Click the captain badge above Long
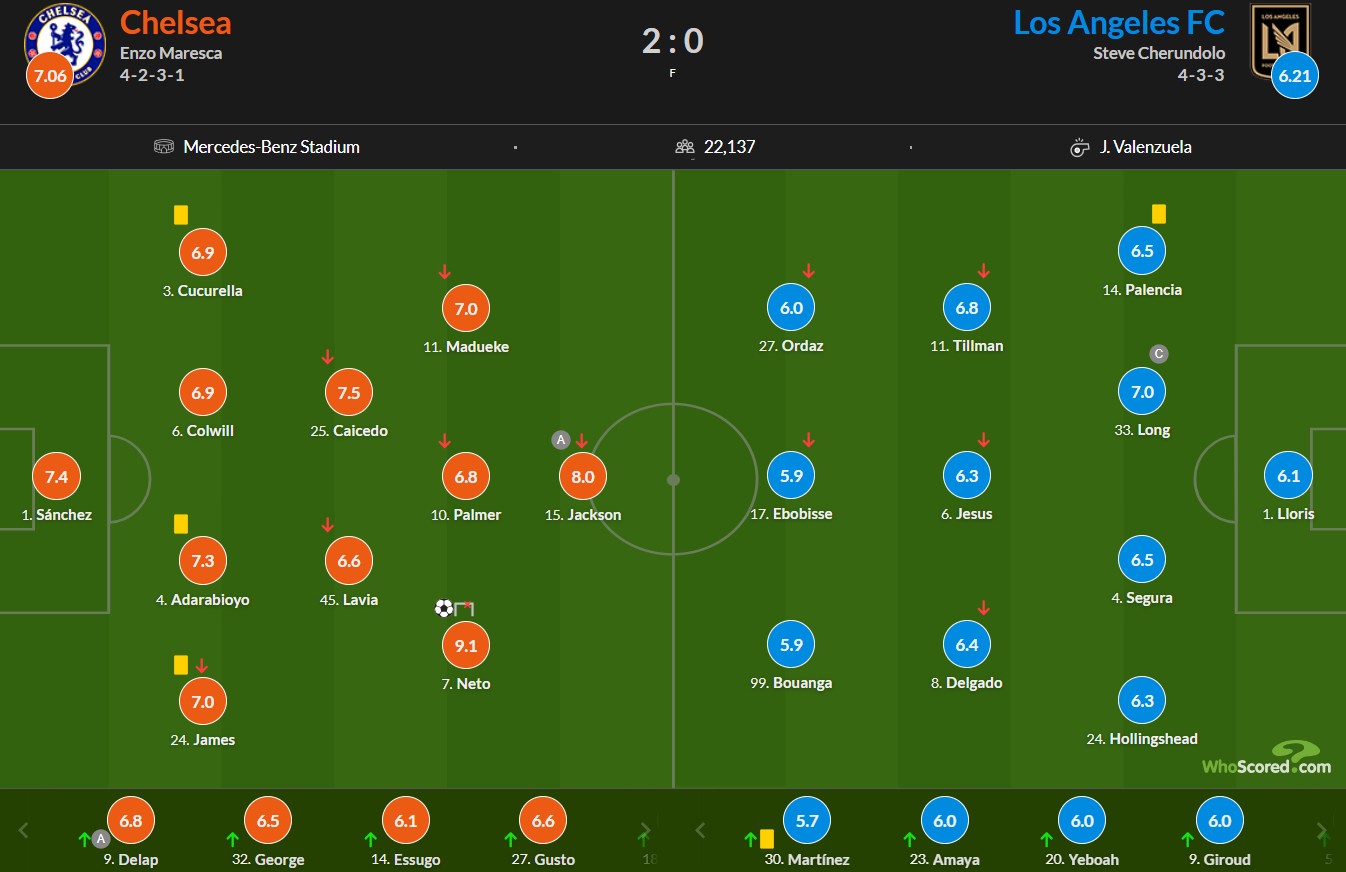This screenshot has width=1346, height=872. pos(1159,354)
